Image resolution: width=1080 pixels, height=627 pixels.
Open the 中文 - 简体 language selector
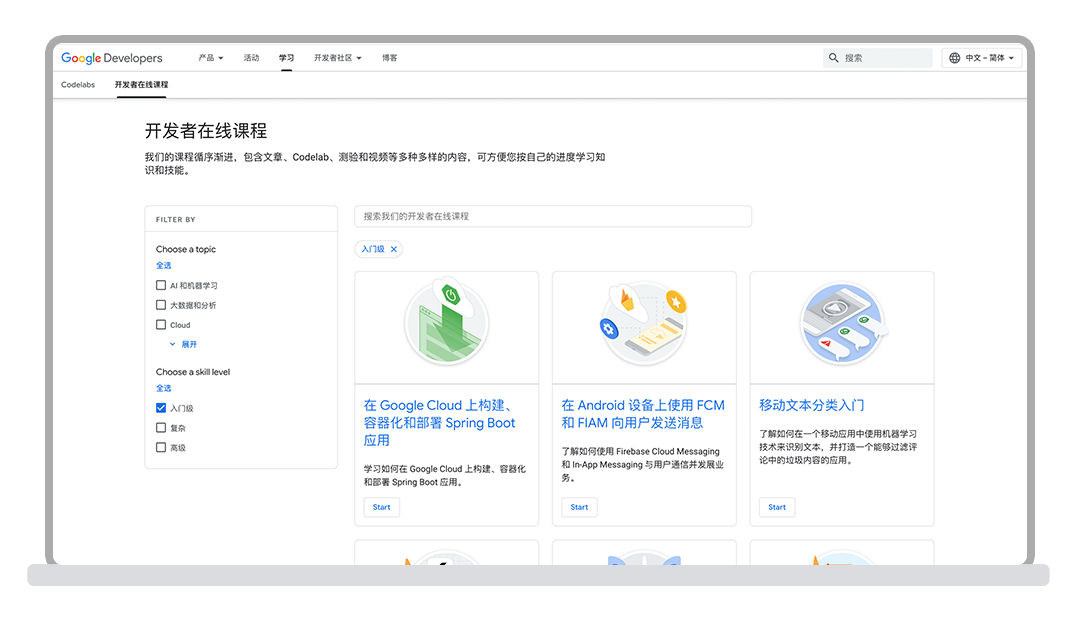982,58
